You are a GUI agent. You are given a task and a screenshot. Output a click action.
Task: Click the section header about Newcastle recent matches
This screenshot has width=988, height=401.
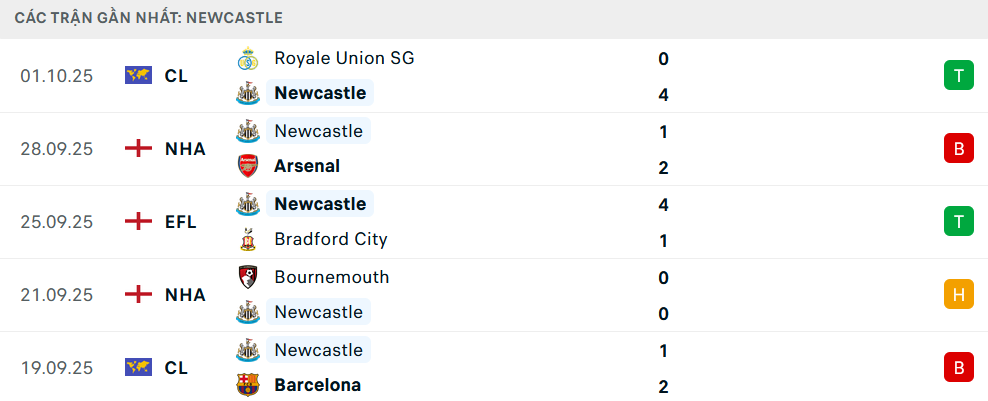pos(148,17)
